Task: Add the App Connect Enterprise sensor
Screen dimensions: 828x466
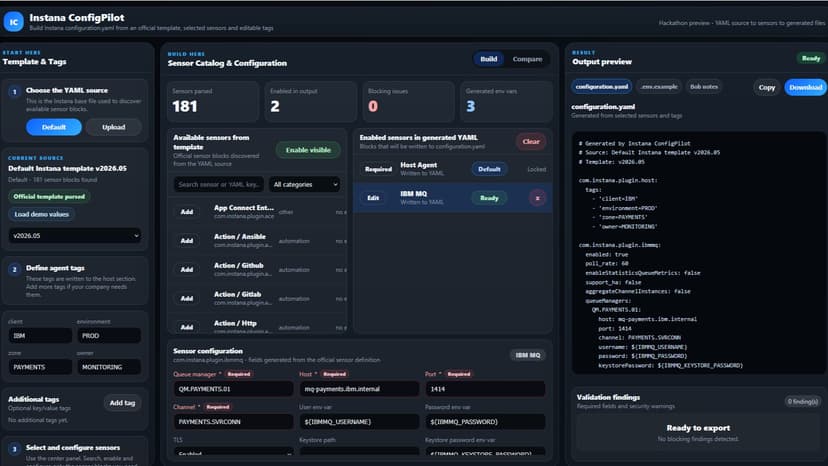Action: click(x=187, y=212)
